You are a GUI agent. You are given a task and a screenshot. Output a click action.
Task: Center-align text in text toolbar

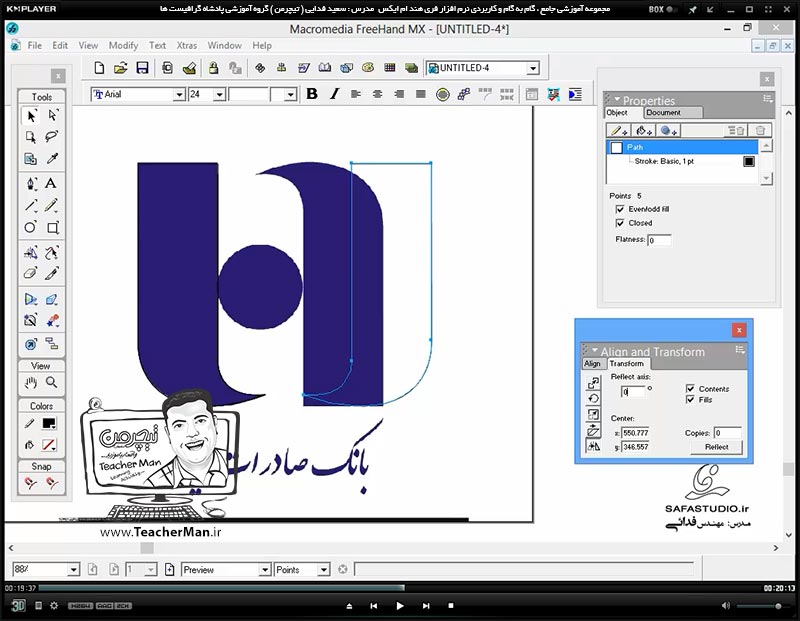coord(378,94)
